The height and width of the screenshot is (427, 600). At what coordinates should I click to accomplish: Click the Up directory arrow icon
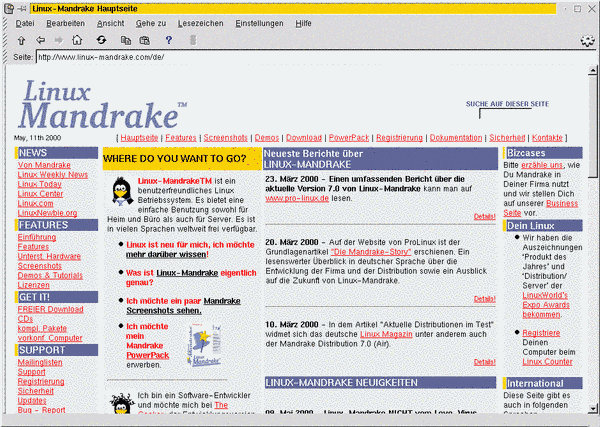coord(21,40)
